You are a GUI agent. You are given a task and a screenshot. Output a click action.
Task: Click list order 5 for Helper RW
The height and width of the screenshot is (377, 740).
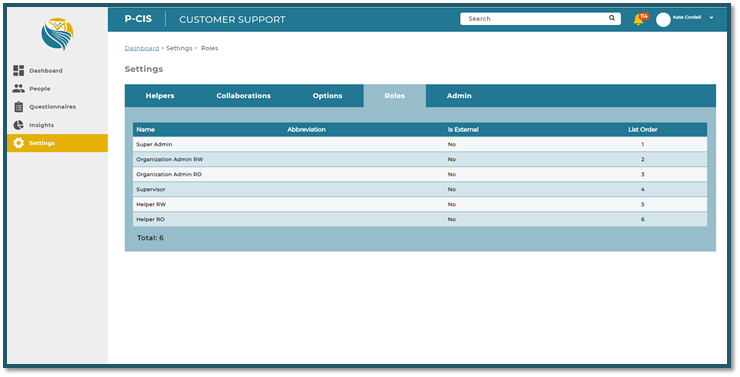pos(642,204)
